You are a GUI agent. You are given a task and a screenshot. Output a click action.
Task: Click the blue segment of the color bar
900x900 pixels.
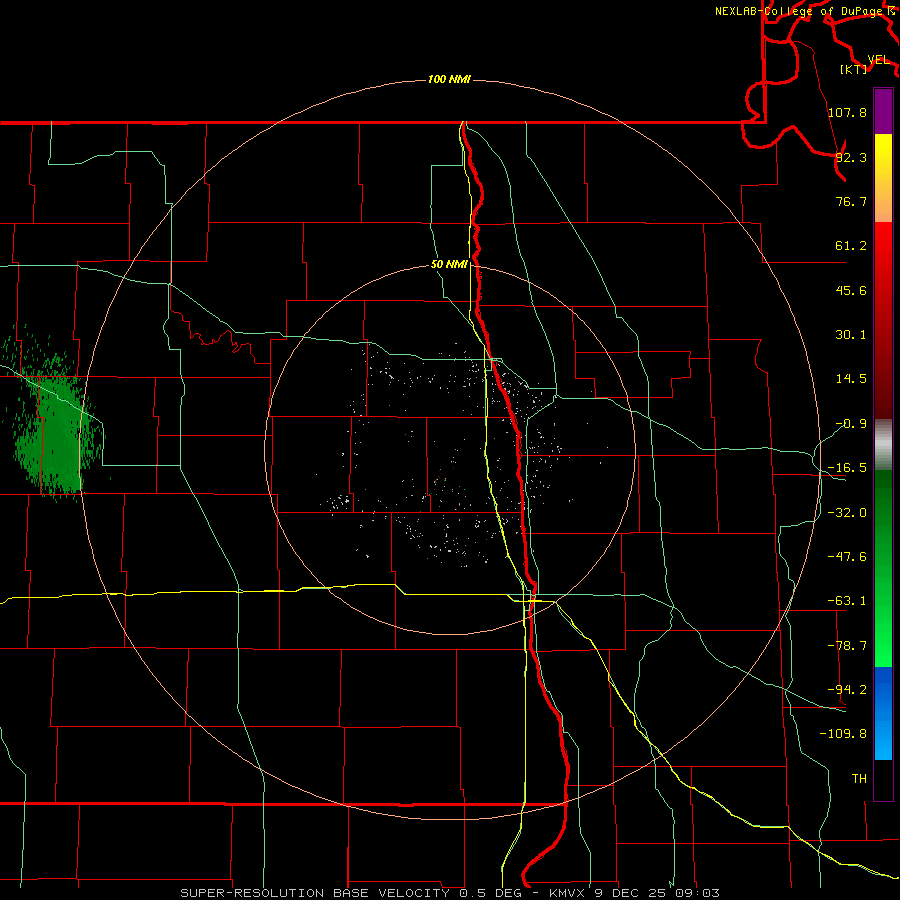[x=883, y=713]
